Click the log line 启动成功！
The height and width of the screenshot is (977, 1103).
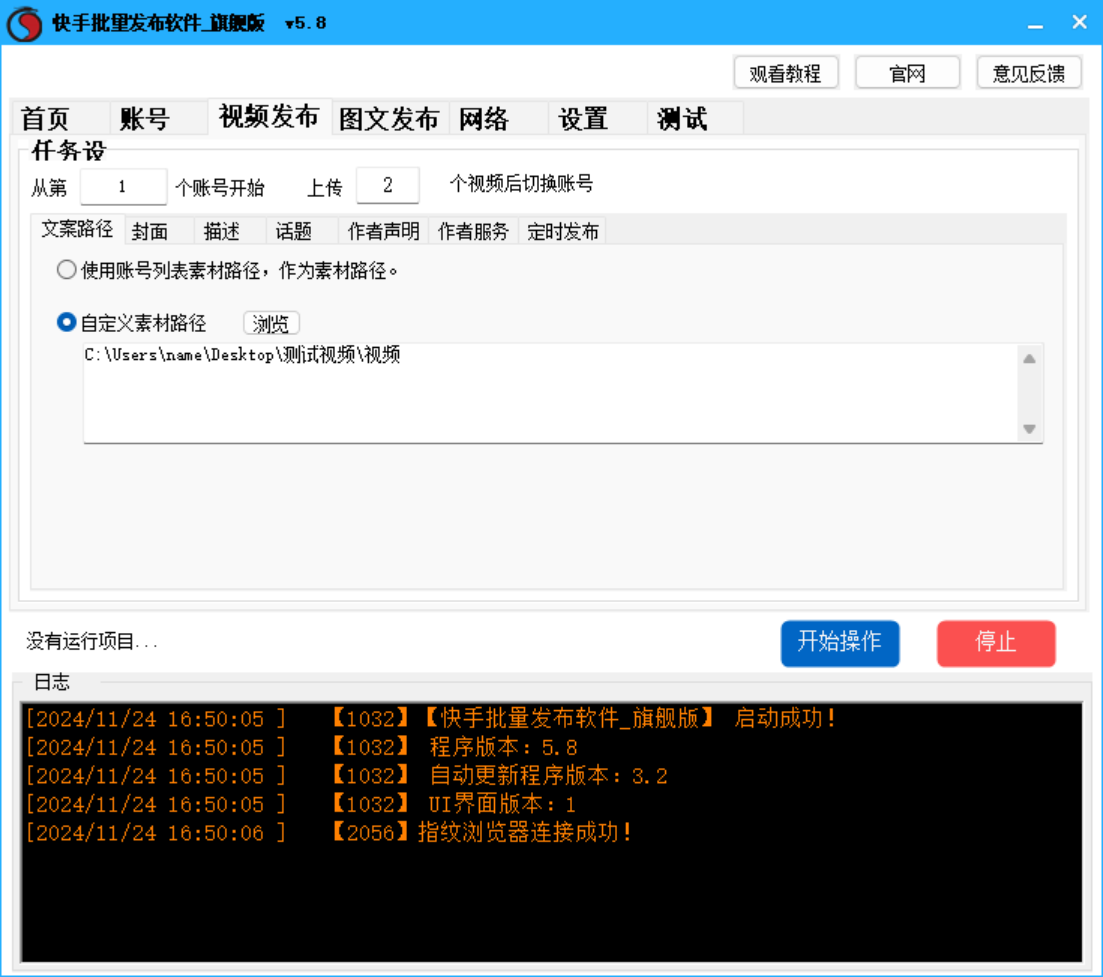pos(431,718)
